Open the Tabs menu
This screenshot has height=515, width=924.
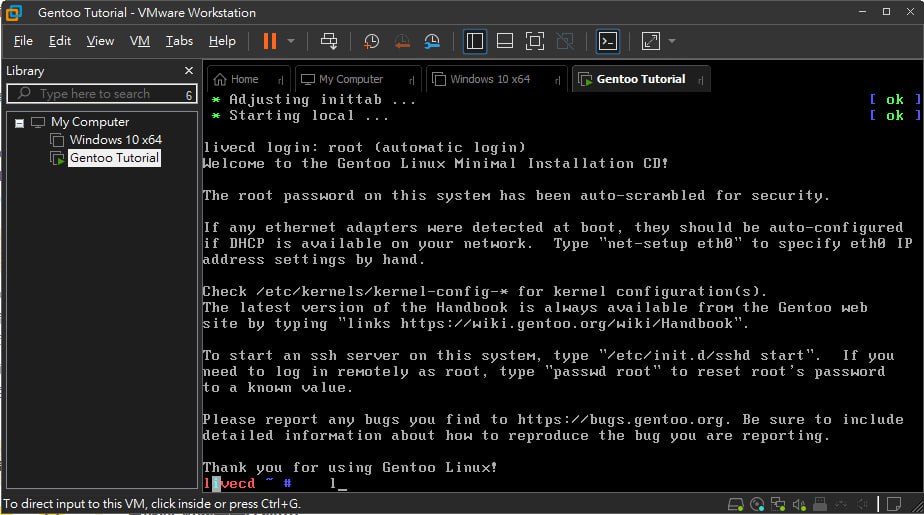(x=179, y=41)
